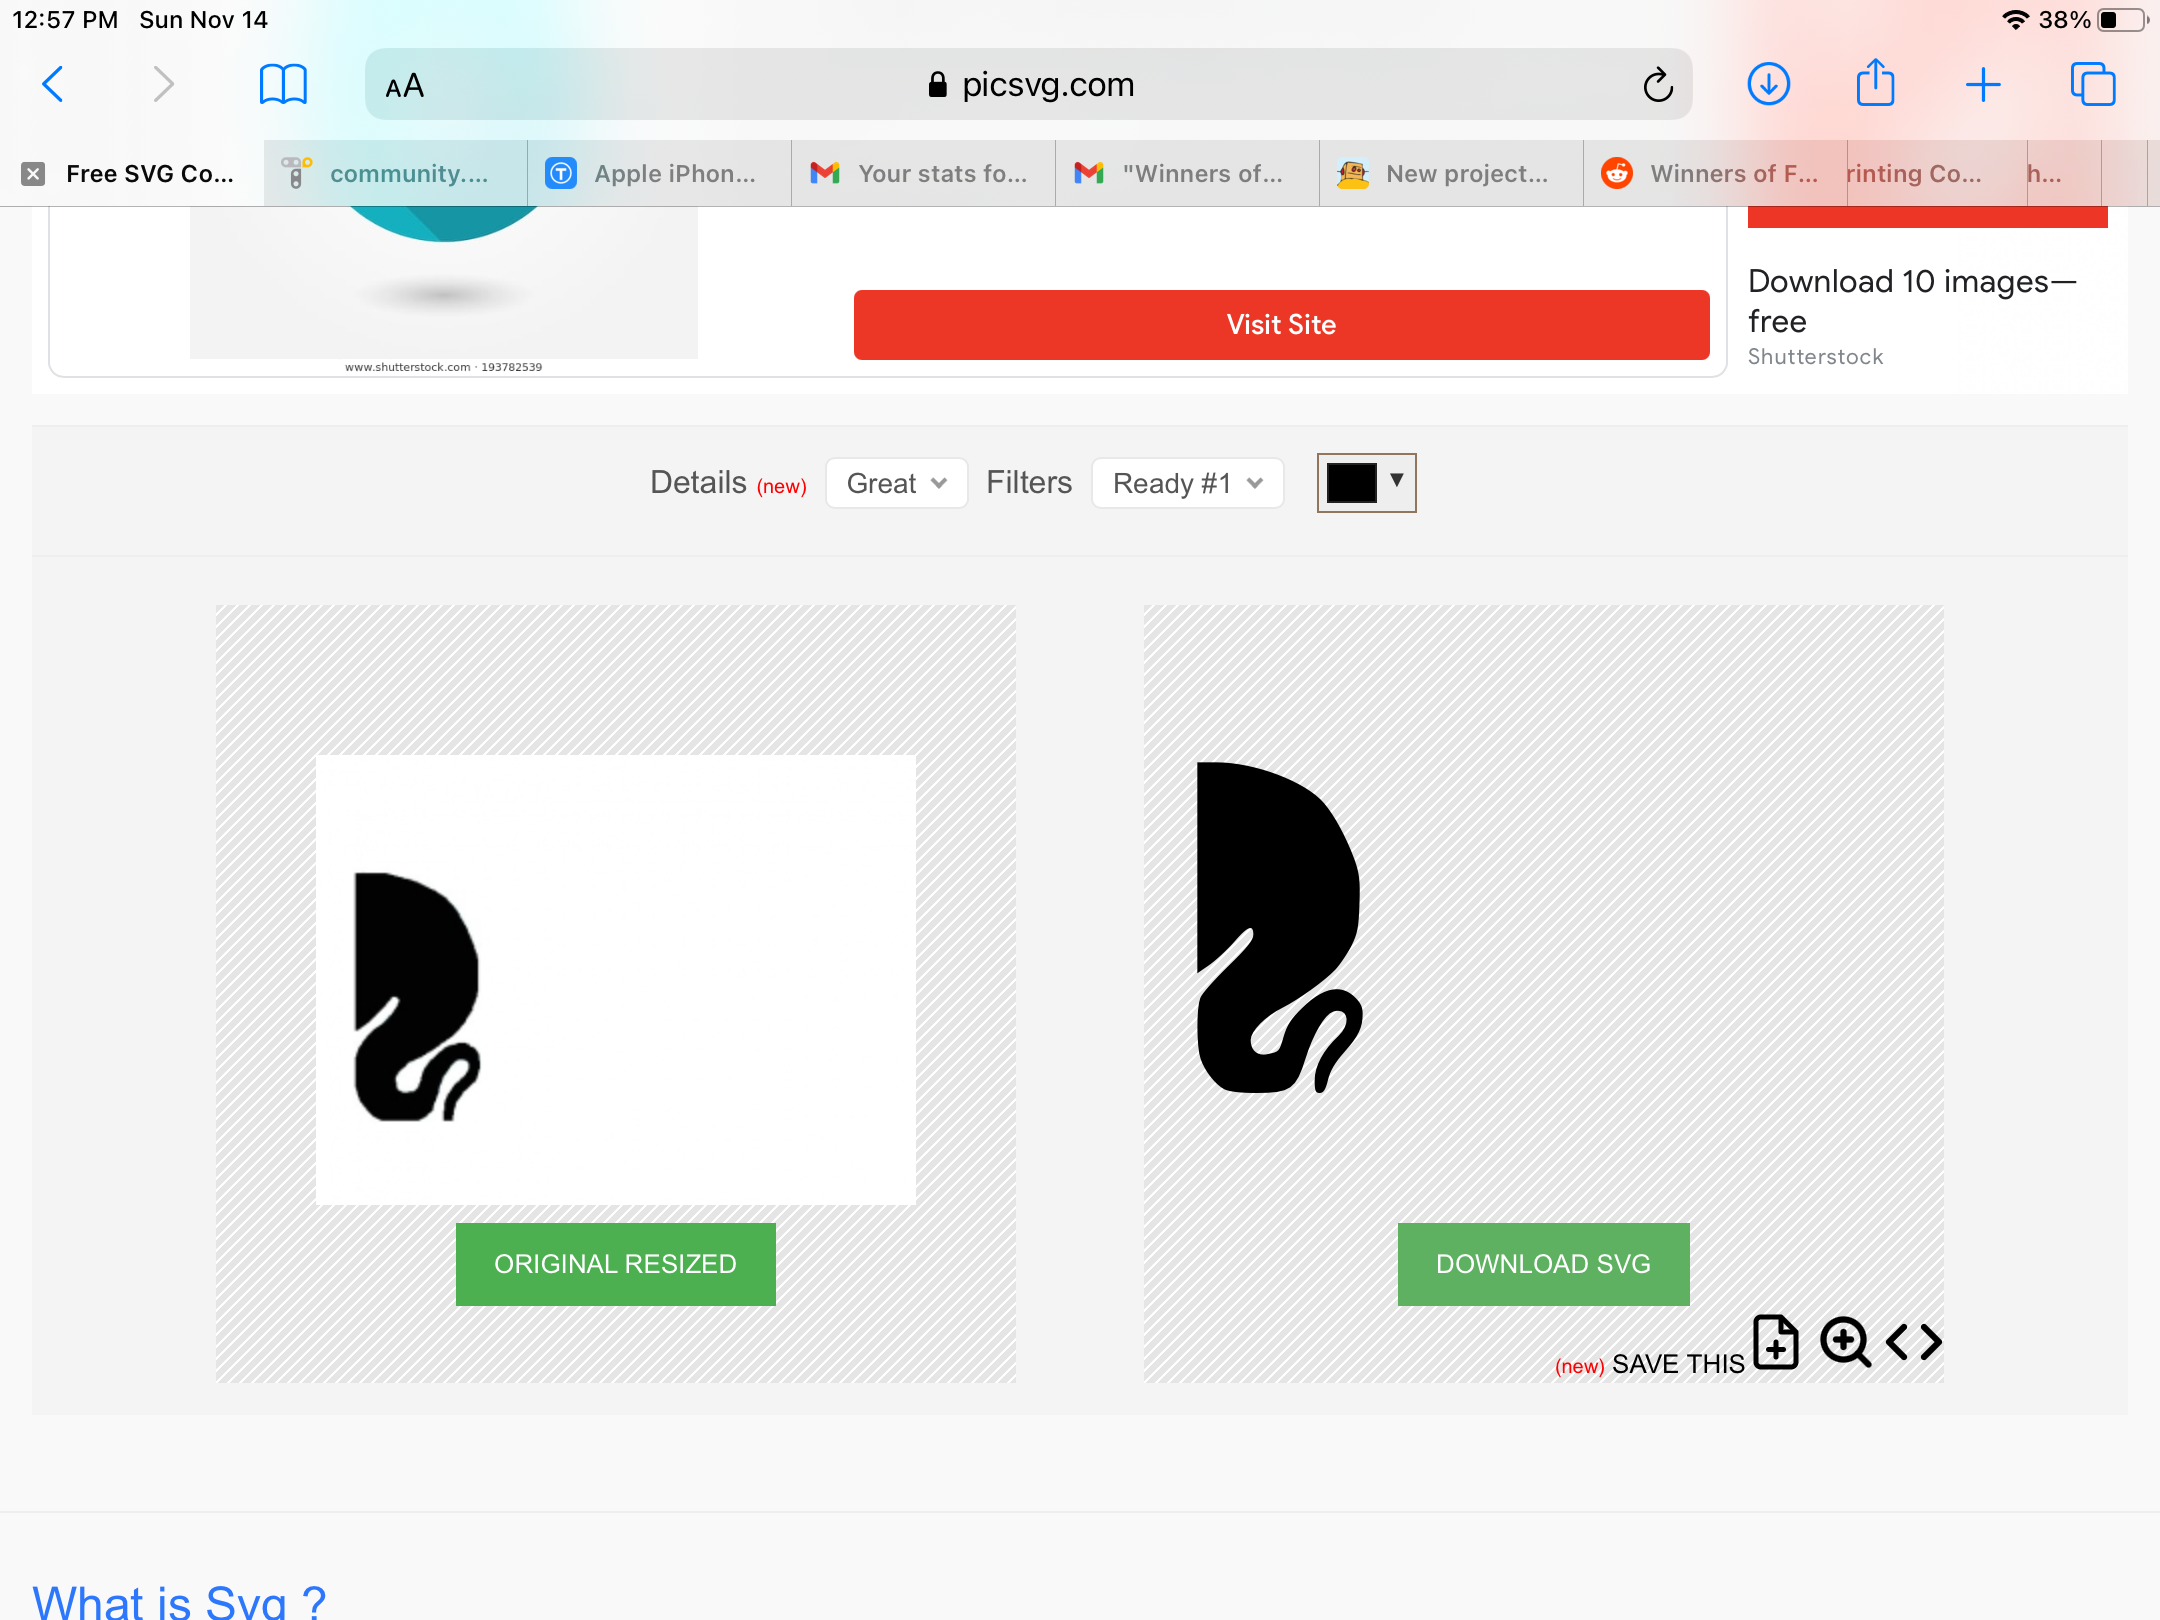This screenshot has height=1620, width=2160.
Task: Tap the Safari back arrow
Action: click(x=54, y=84)
